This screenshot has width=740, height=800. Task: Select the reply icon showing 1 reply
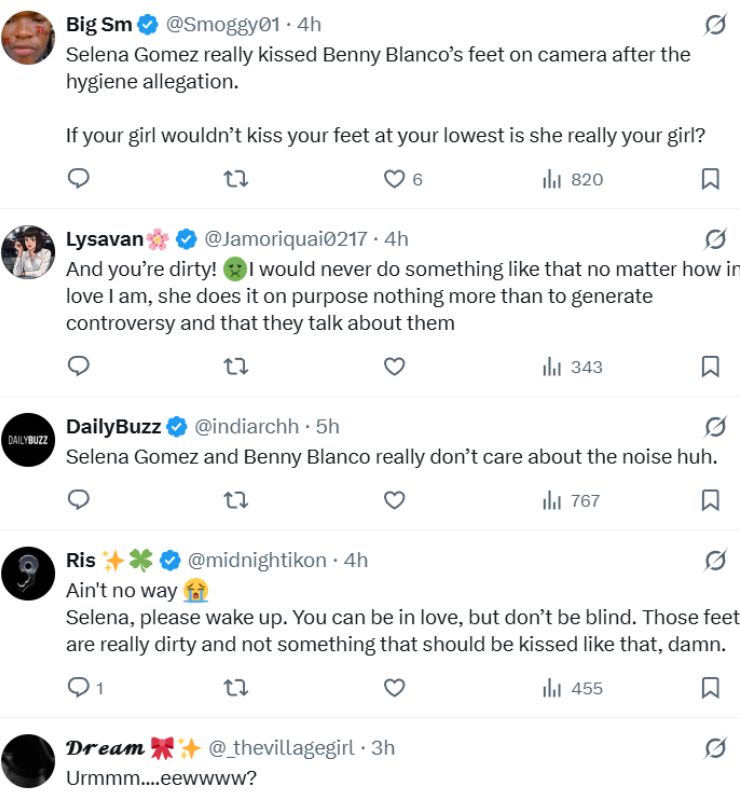[78, 687]
